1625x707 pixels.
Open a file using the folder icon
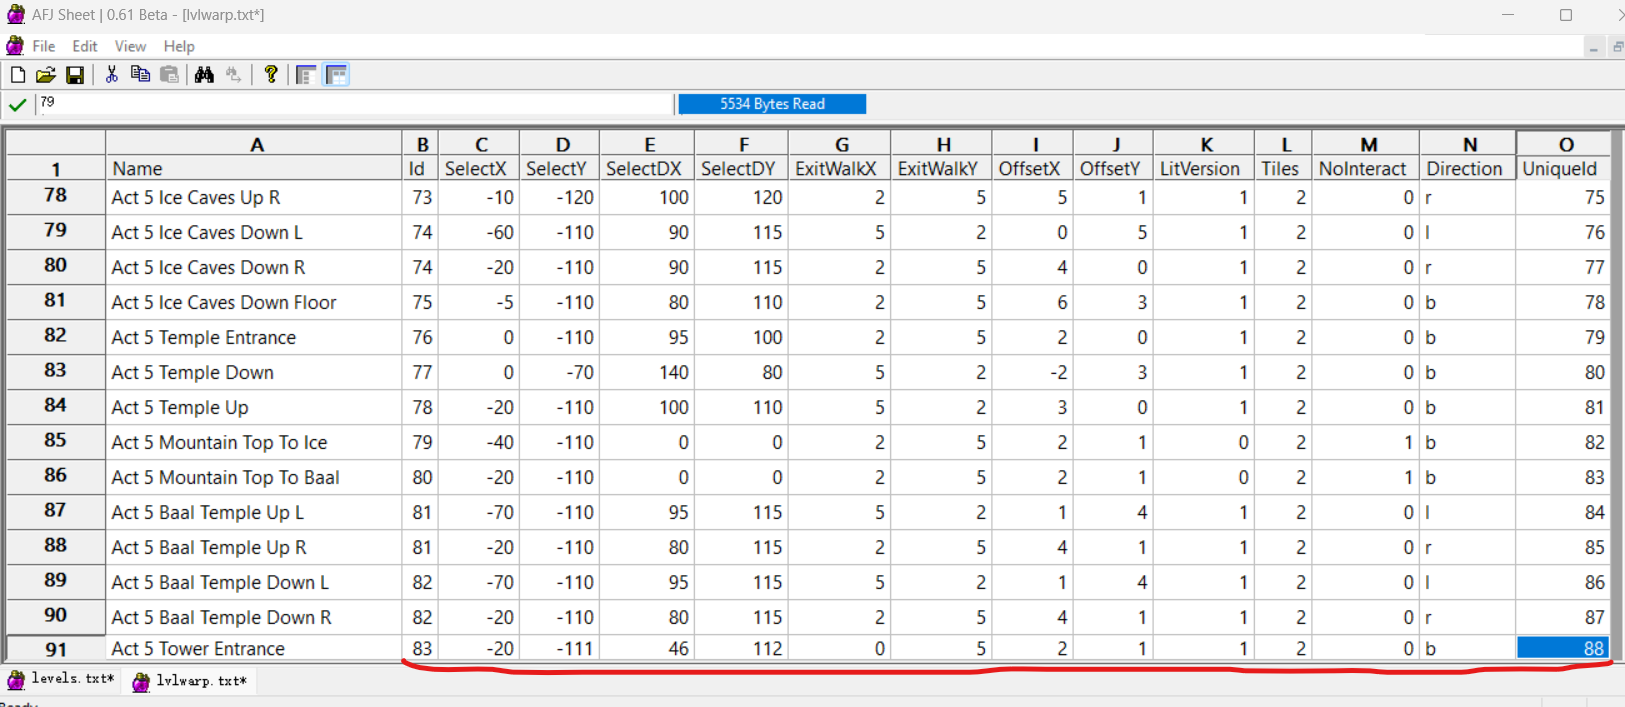pyautogui.click(x=45, y=75)
